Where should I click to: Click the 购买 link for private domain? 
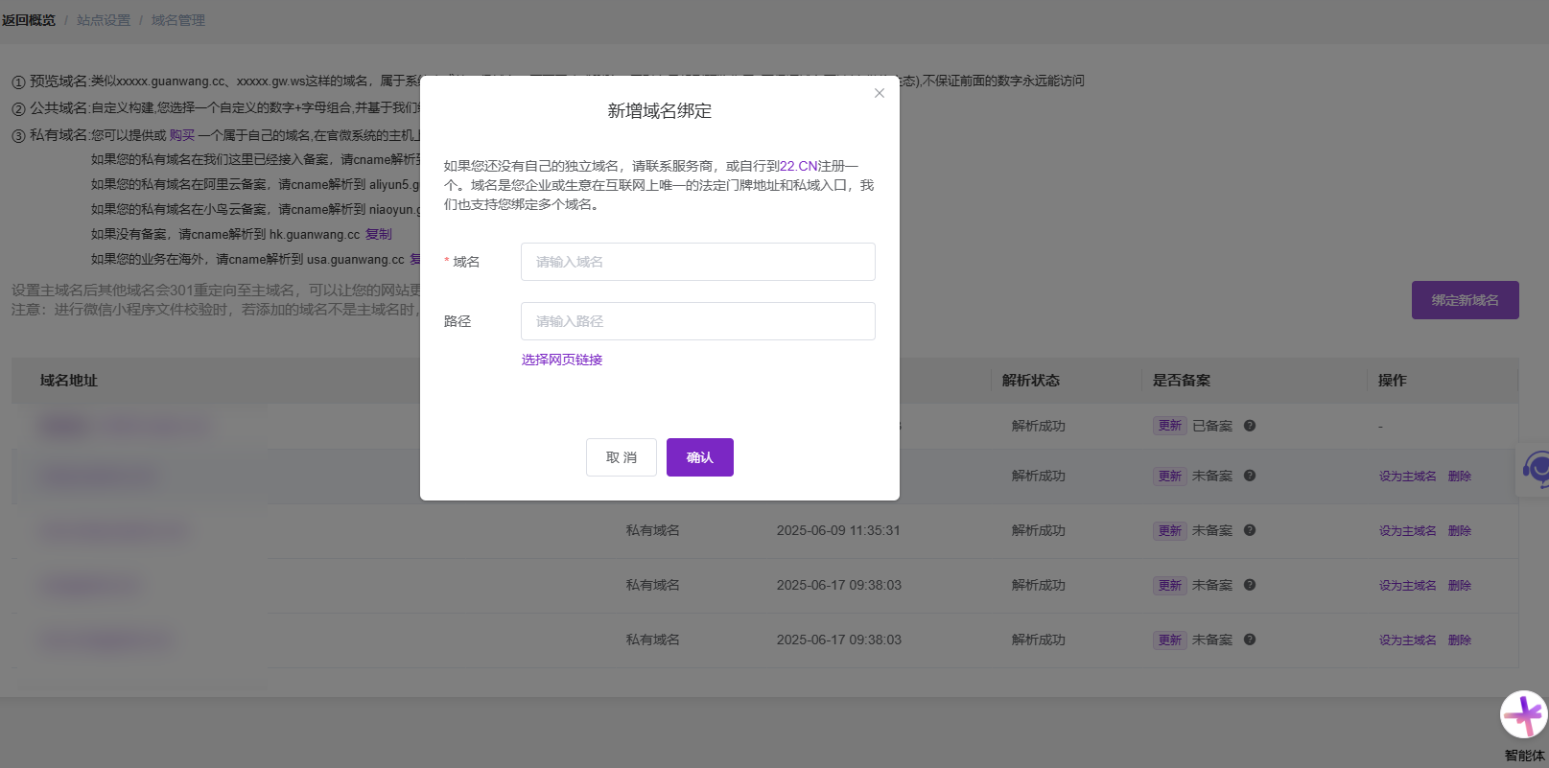coord(181,135)
